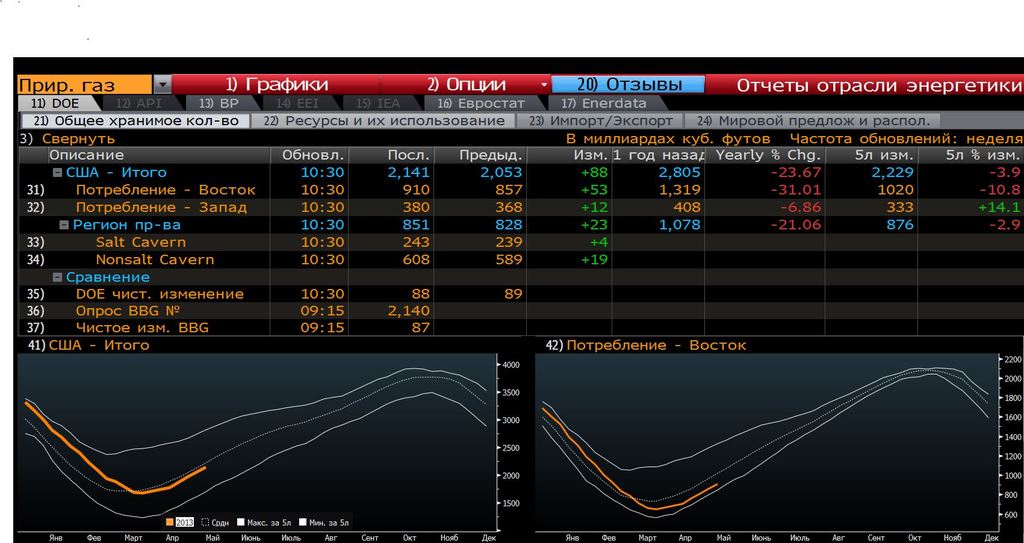
Task: Click the orange 2013 legend swatch
Action: click(170, 523)
